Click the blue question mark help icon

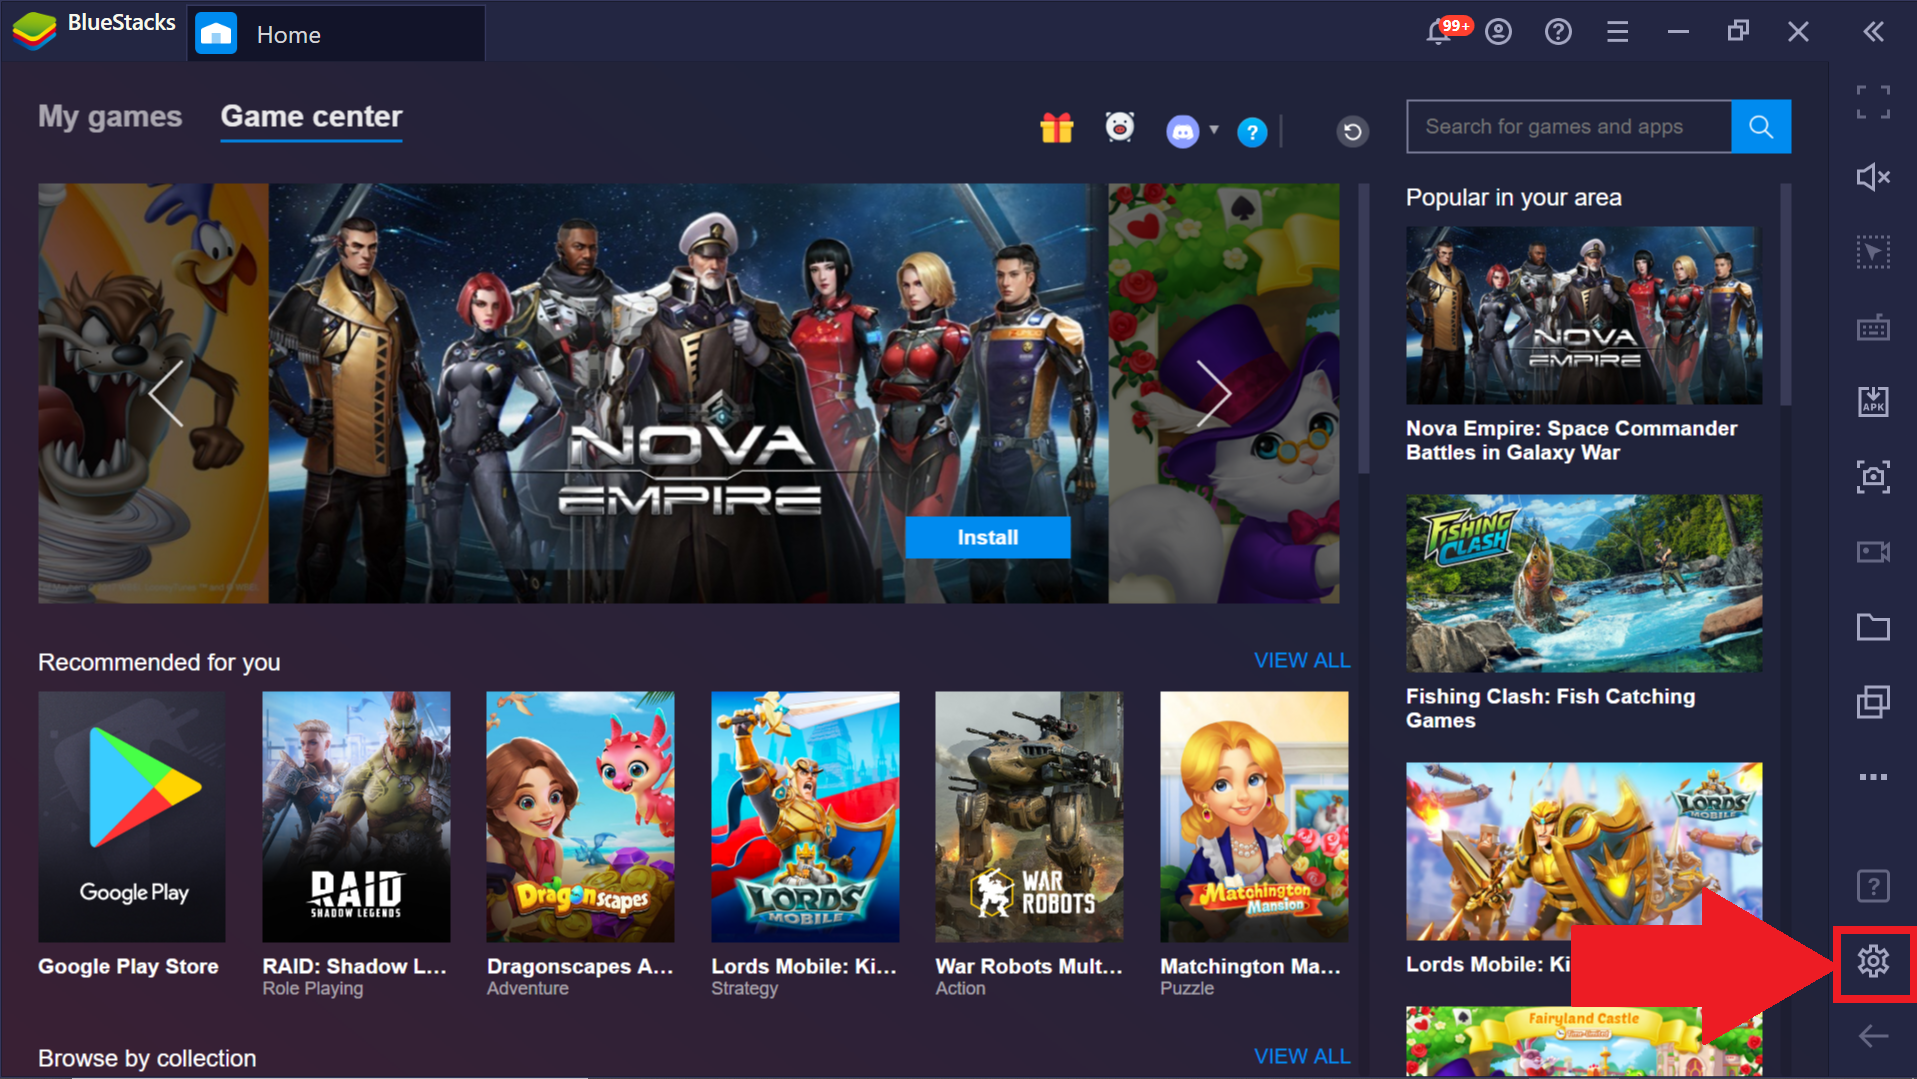click(1252, 132)
